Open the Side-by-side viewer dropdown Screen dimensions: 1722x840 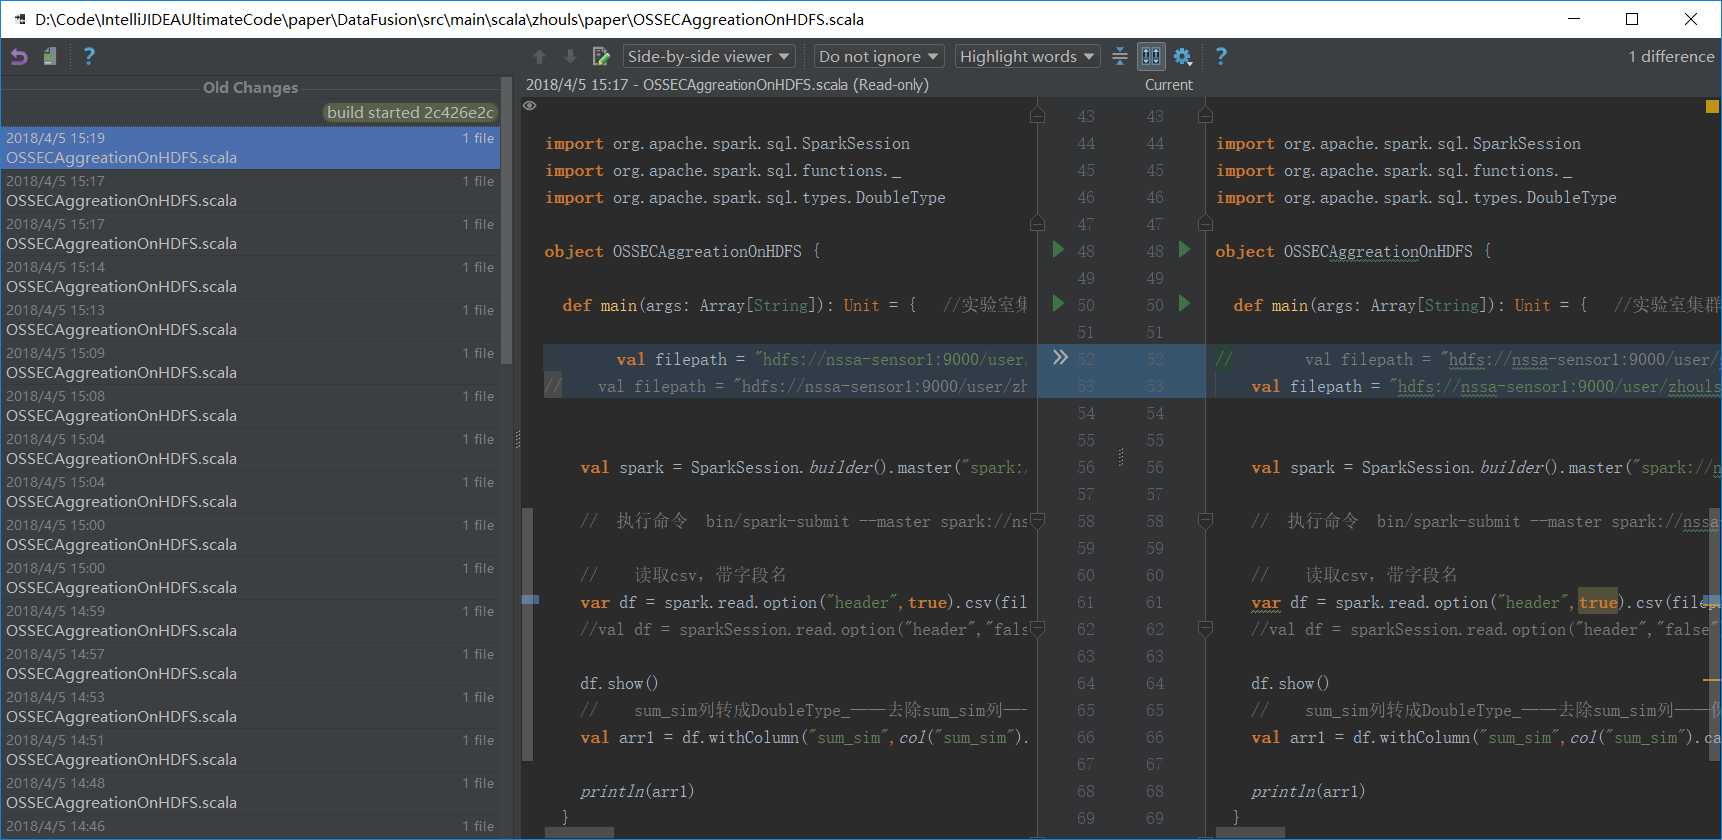tap(709, 57)
